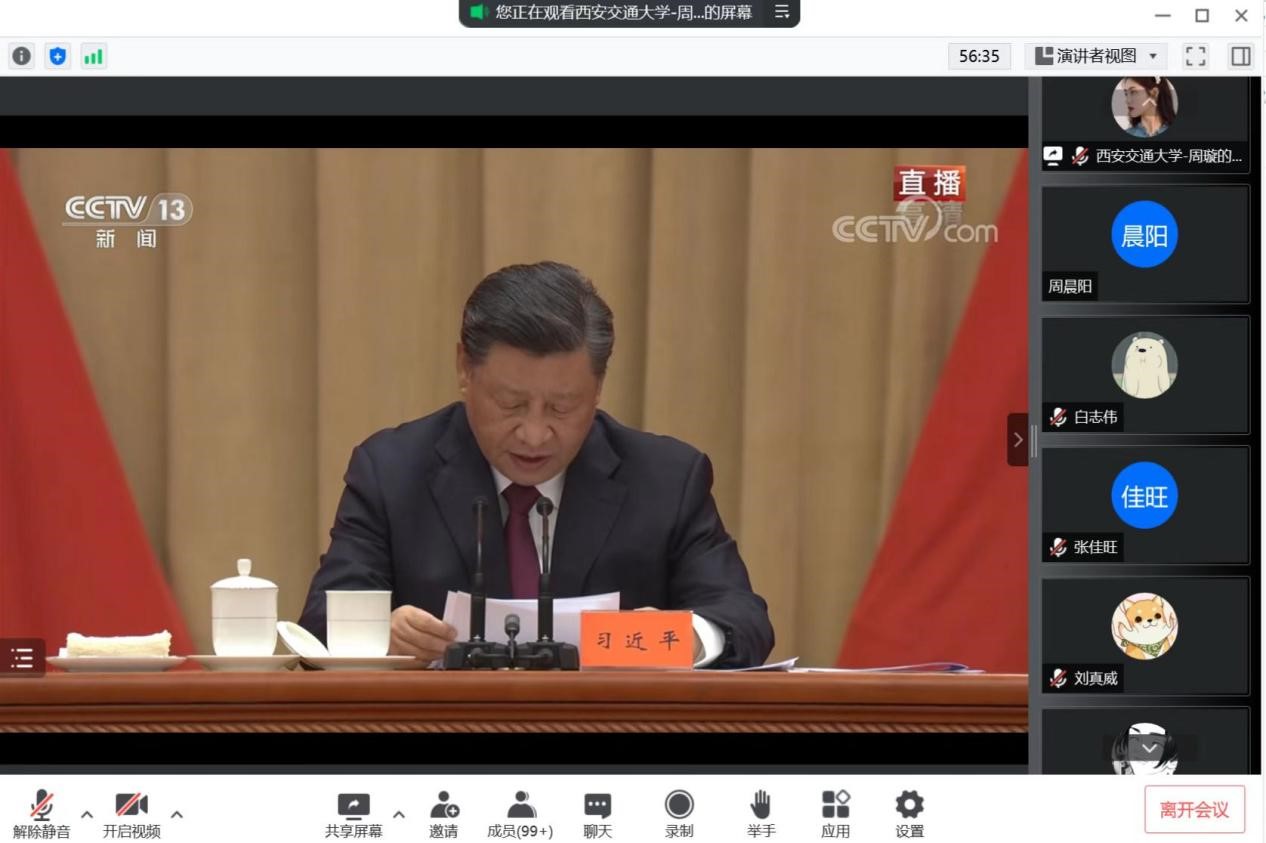Viewport: 1266px width, 843px height.
Task: Check the green network signal icon
Action: coord(93,56)
